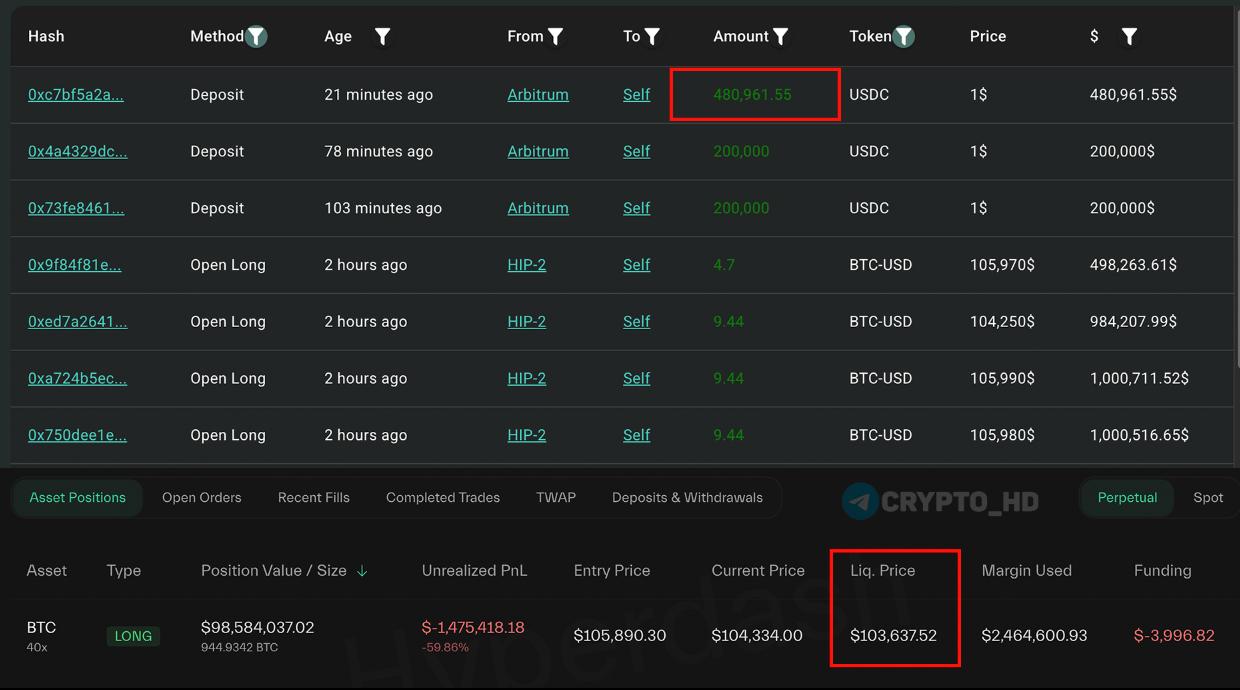Select the 1,000,516.65$ value

coord(1139,436)
